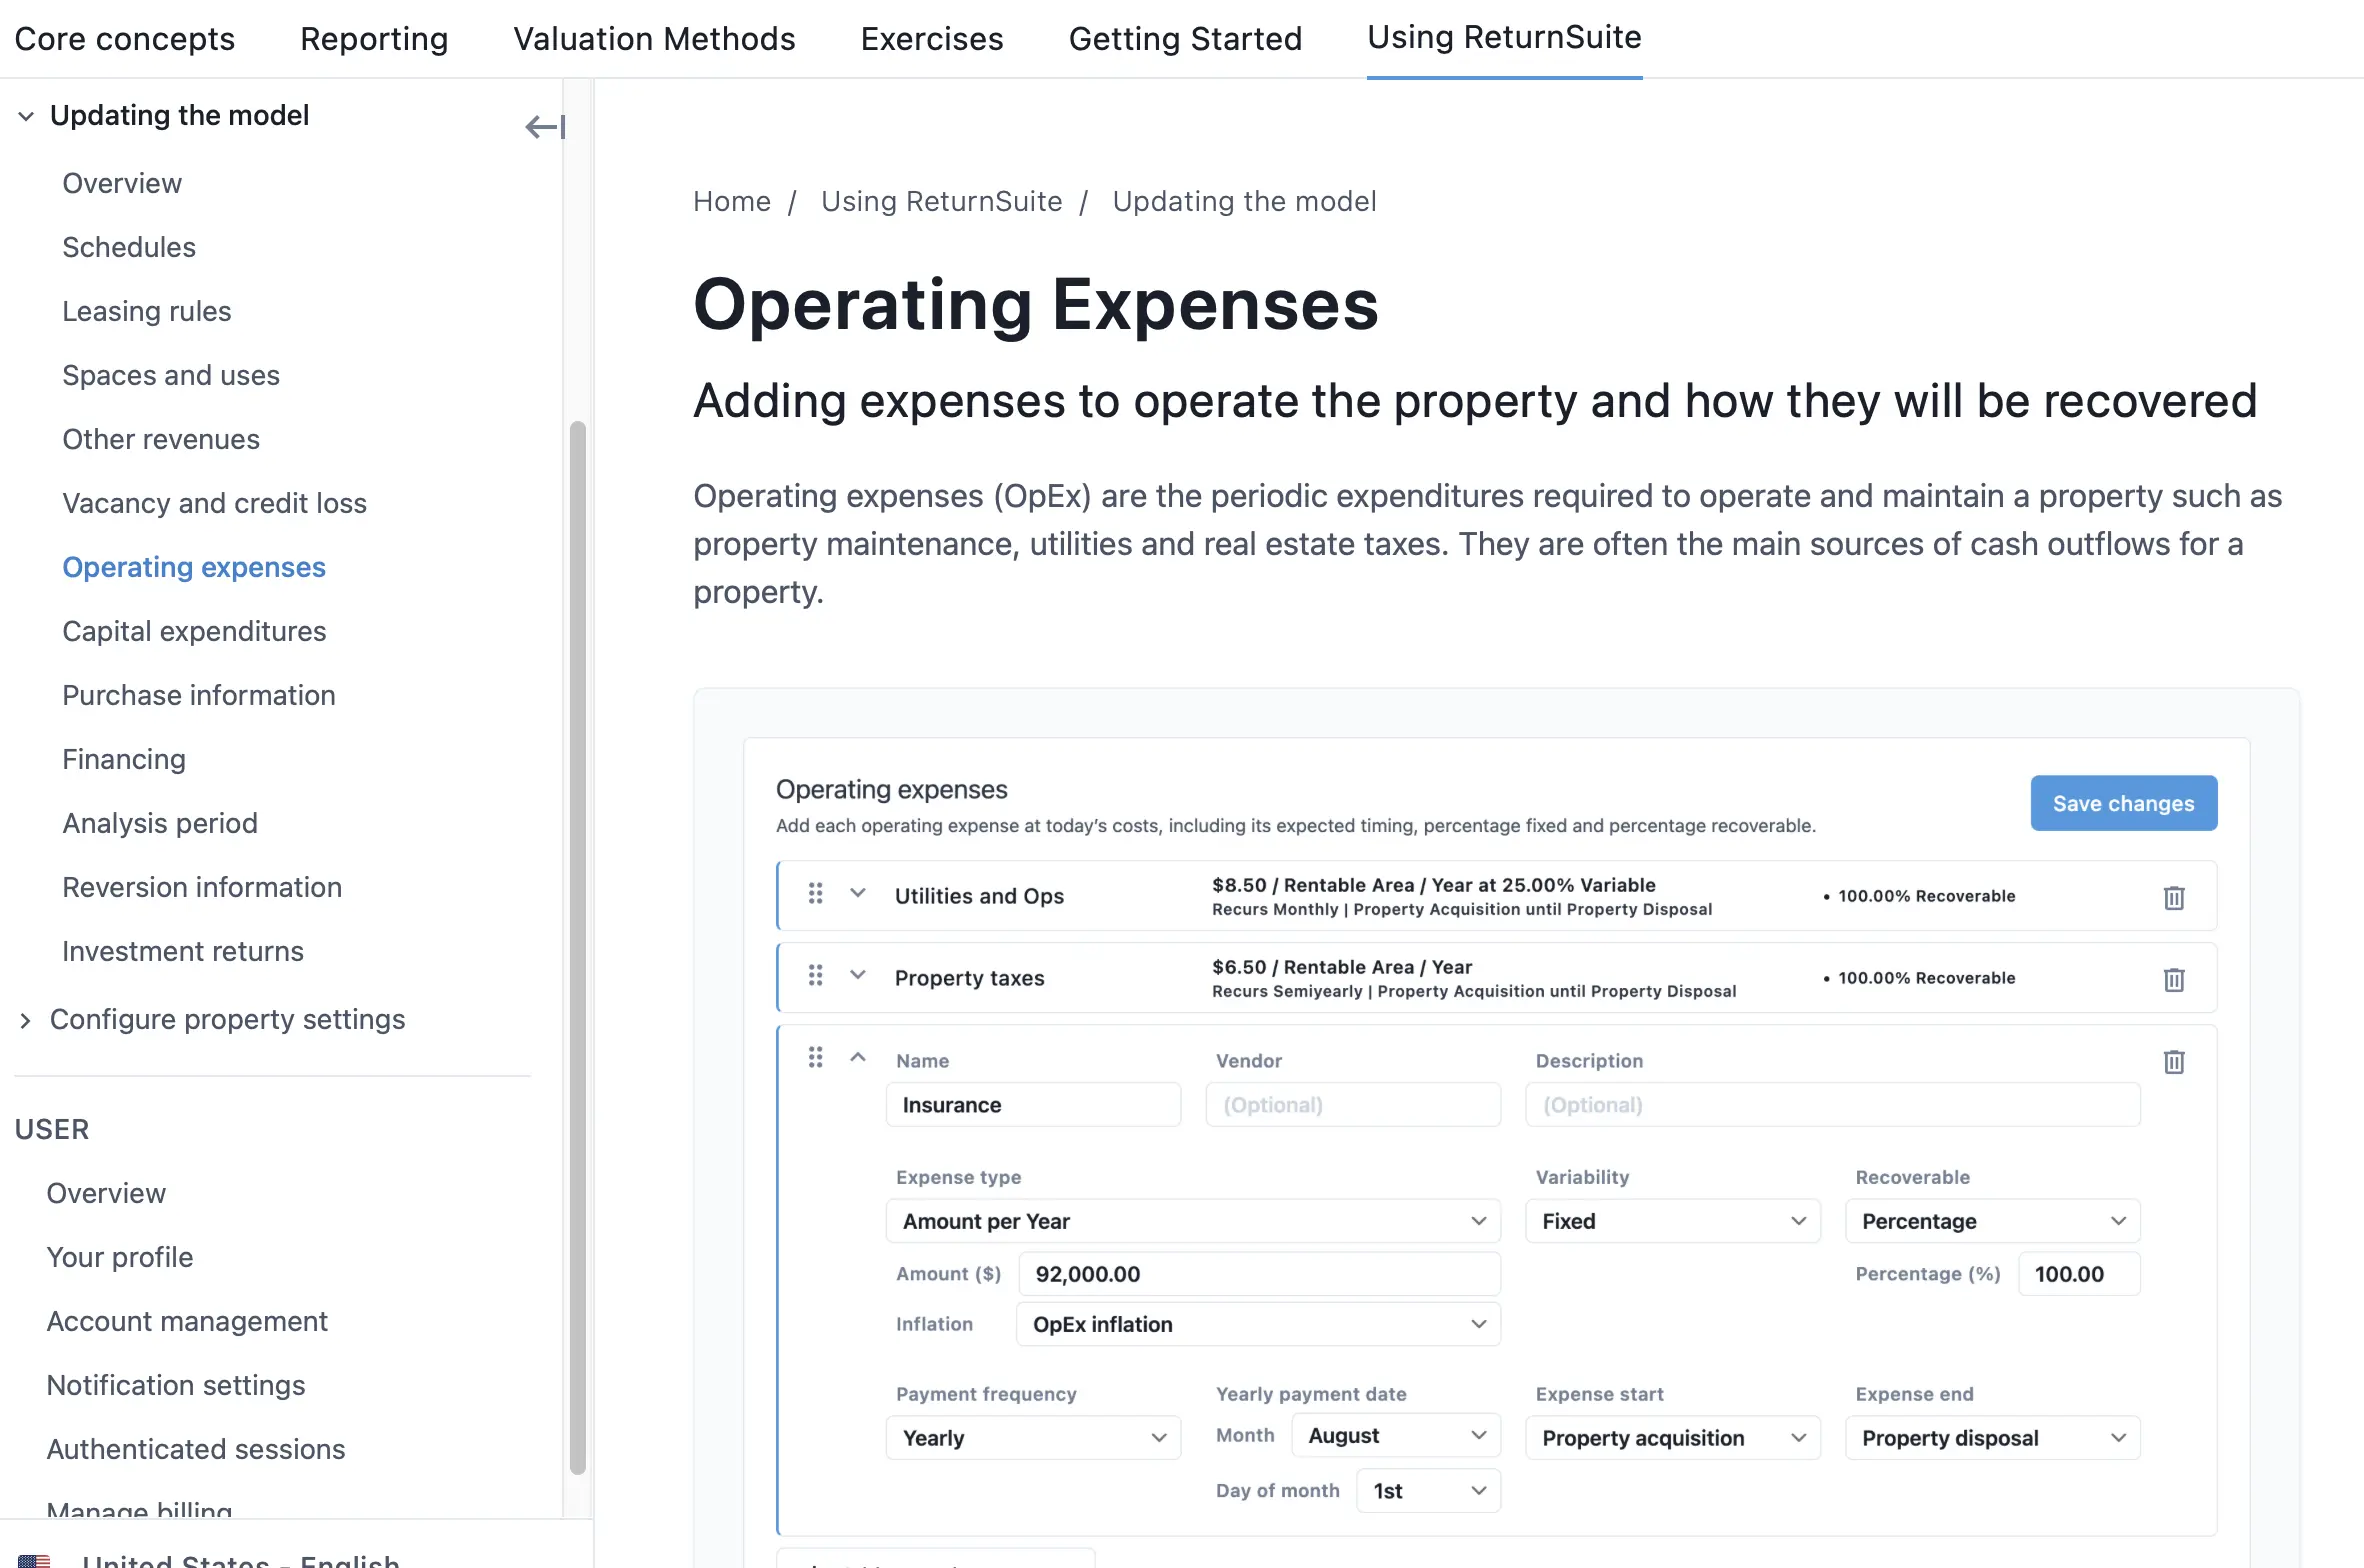Open Vacancy and credit loss page

[x=214, y=503]
